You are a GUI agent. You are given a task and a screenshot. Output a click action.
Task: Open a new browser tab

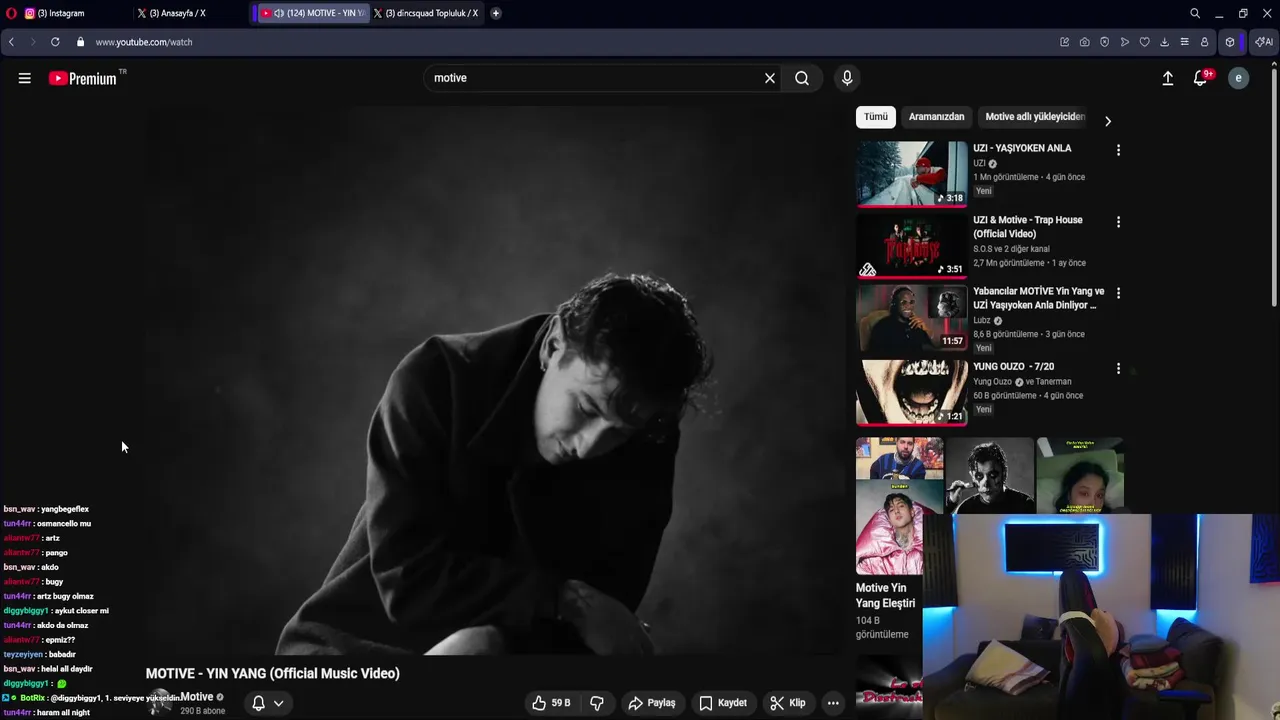[x=496, y=13]
